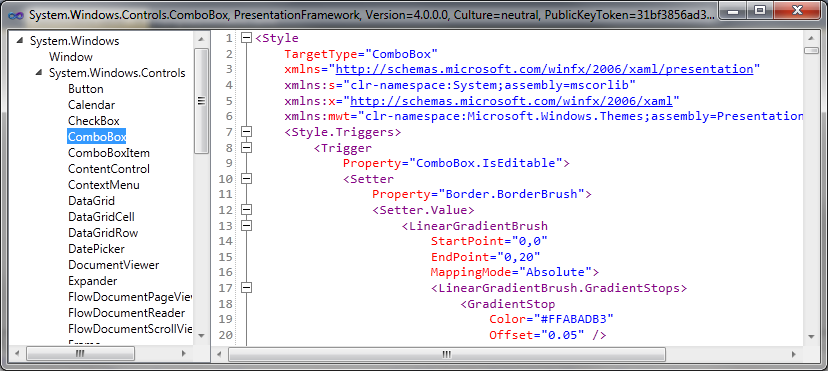
Task: Collapse the LinearGradientBrush fold on line 13
Action: (246, 226)
